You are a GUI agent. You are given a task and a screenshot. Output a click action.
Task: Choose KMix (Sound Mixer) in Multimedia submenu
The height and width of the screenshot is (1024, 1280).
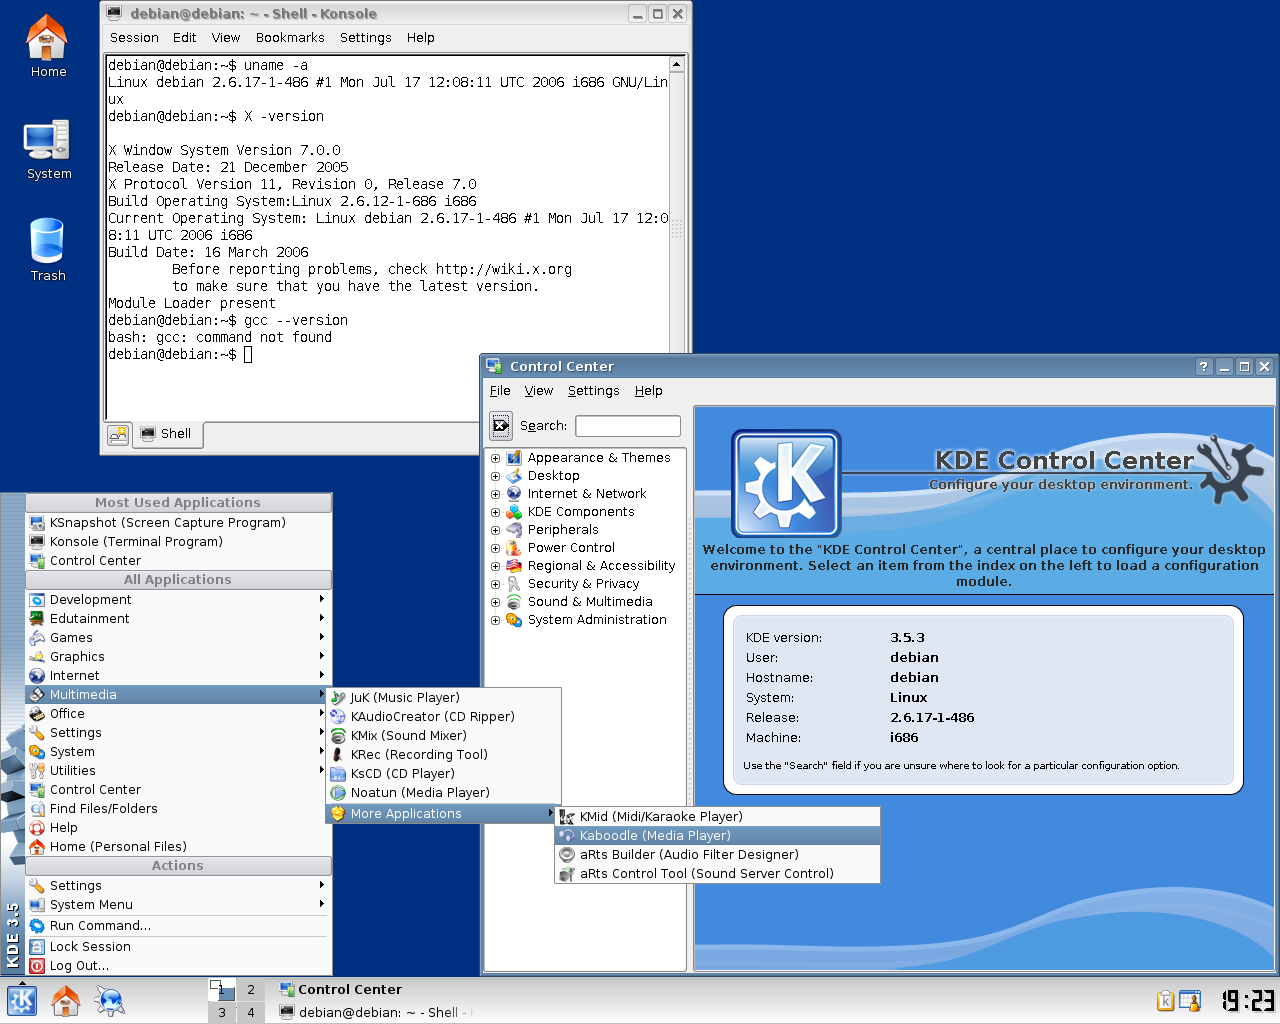click(x=443, y=736)
